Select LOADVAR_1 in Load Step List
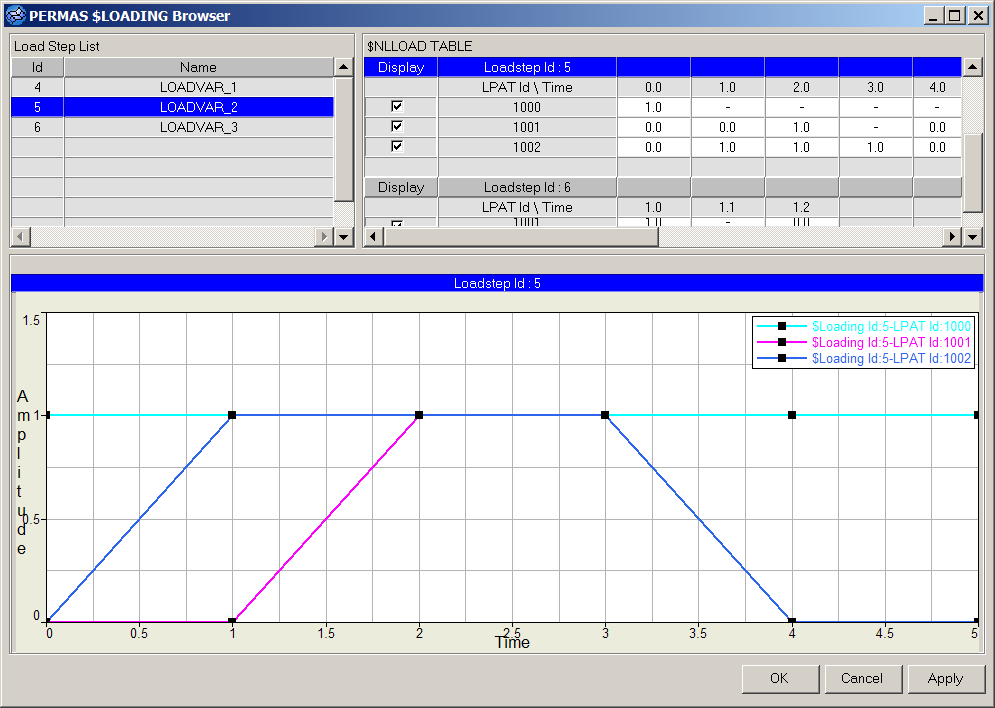 [198, 87]
